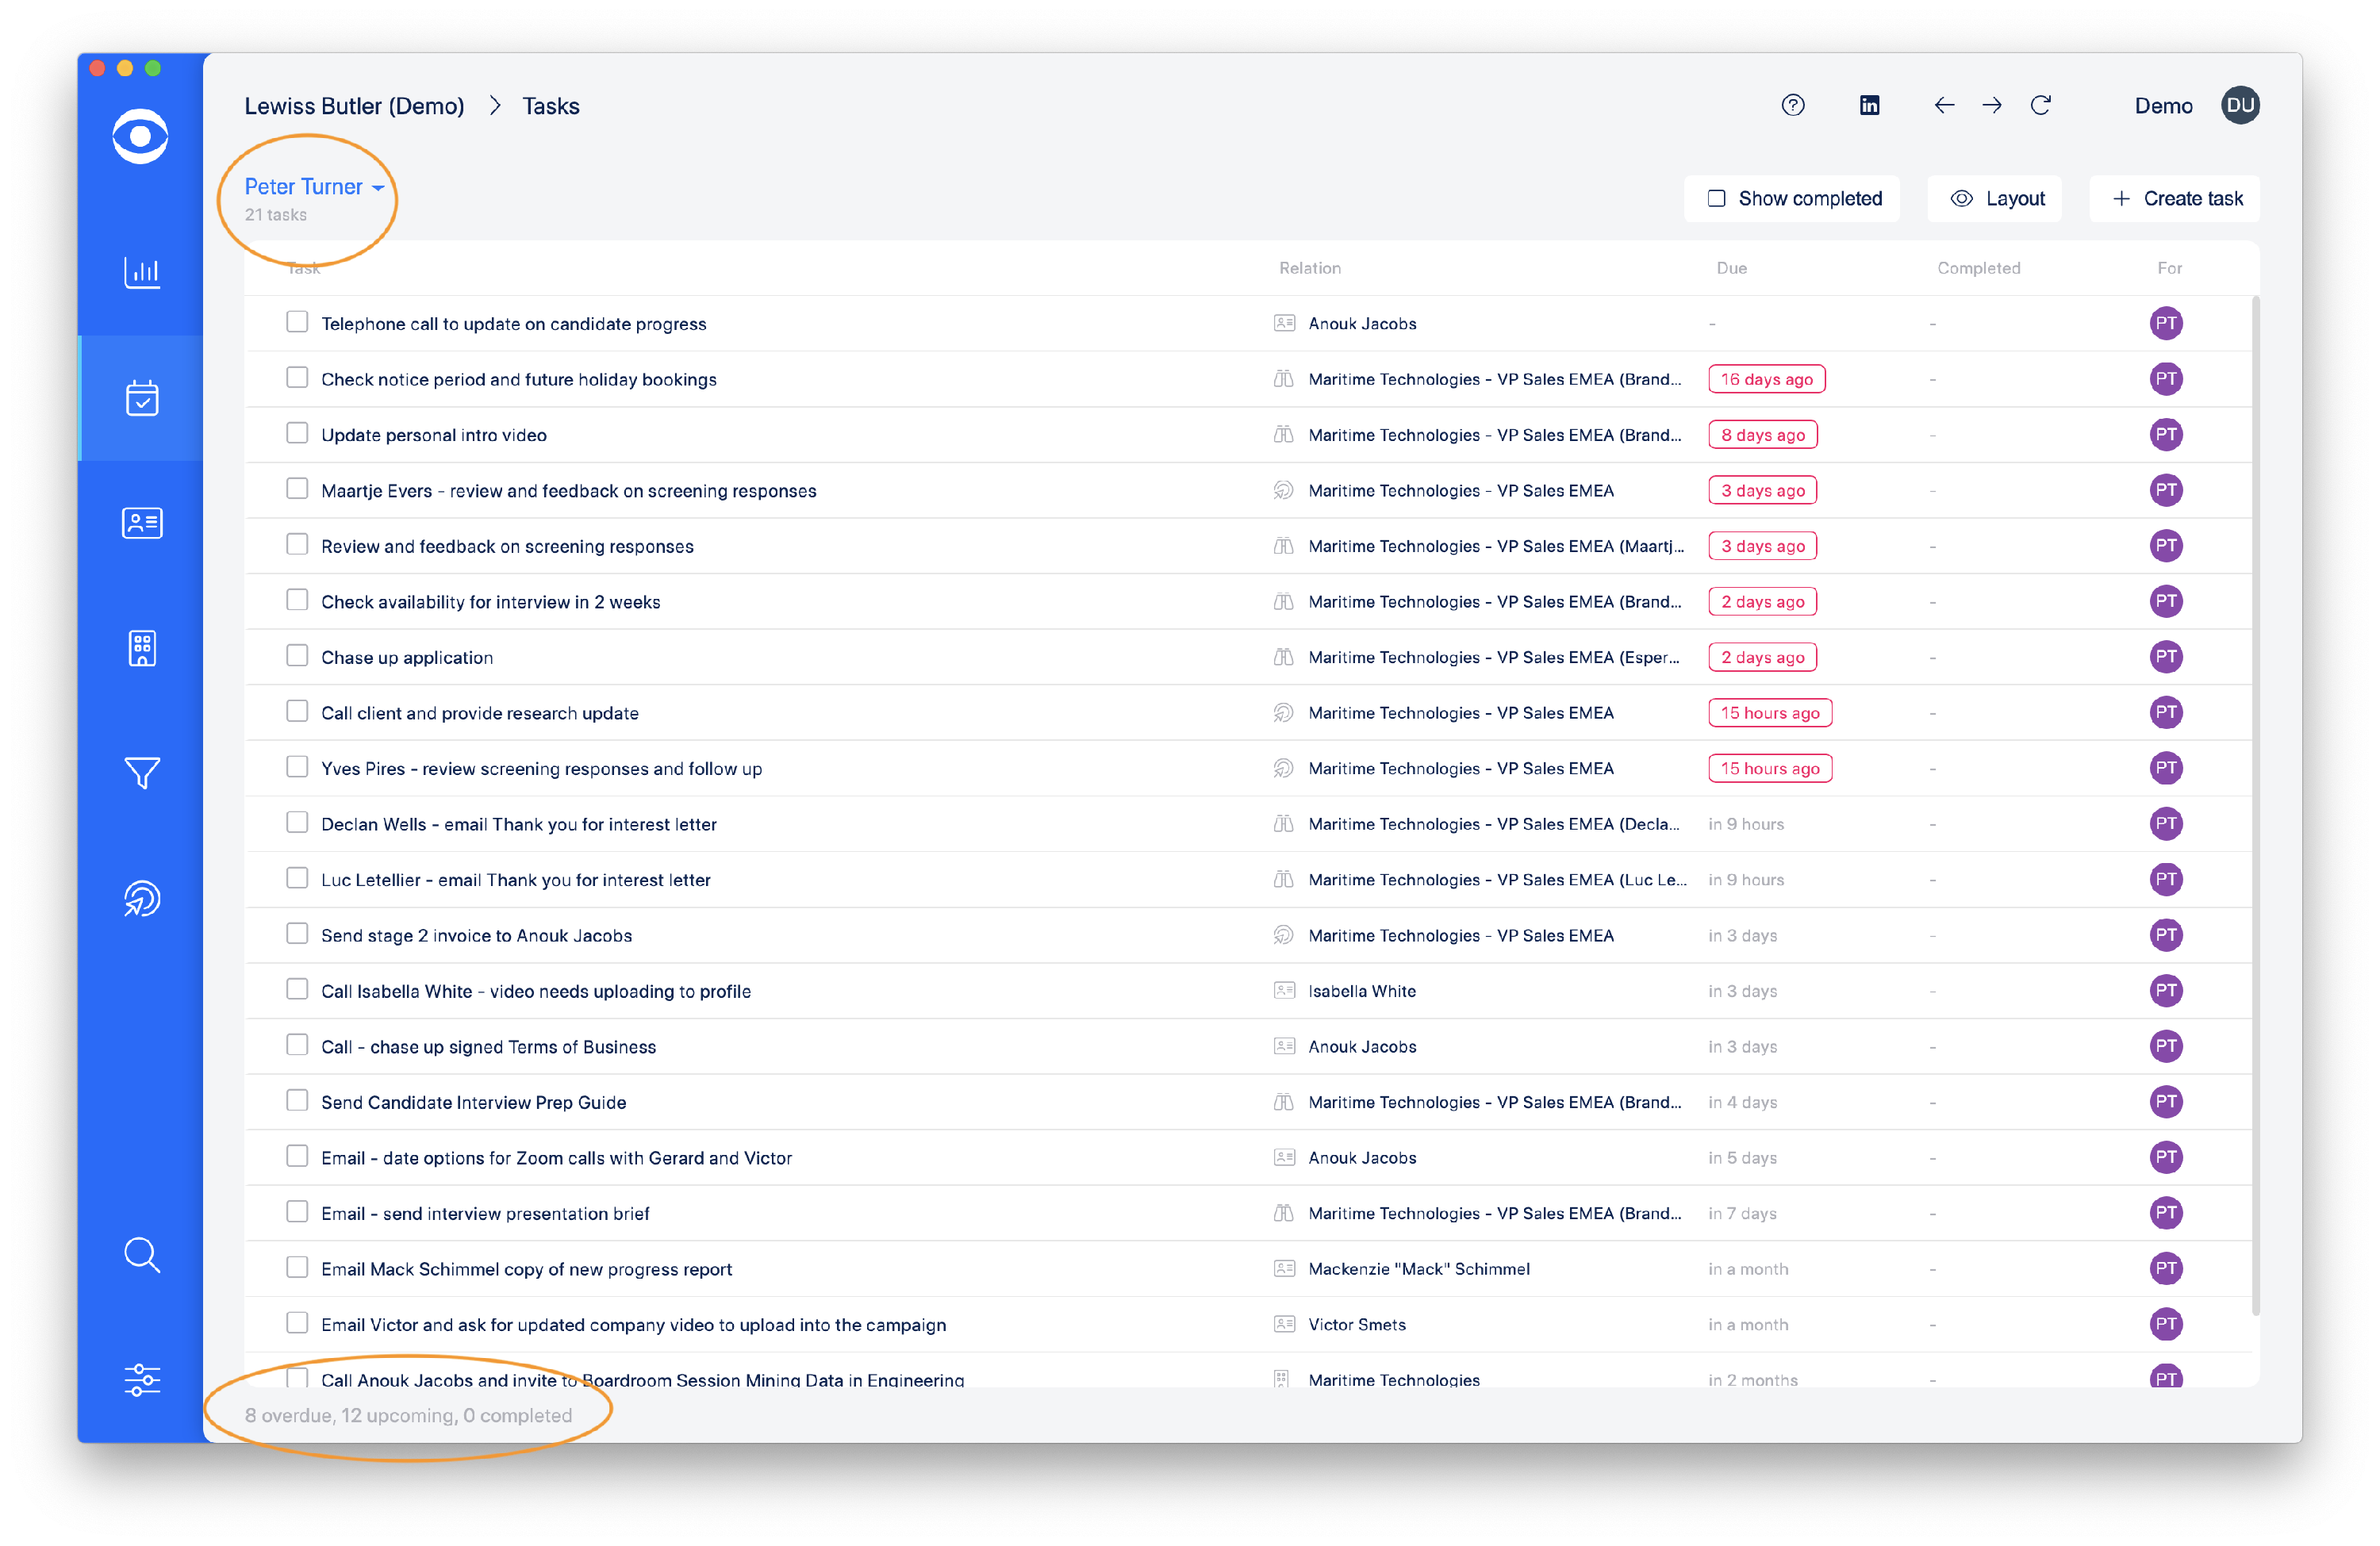Click the Create task button
The image size is (2380, 1546).
point(2175,198)
